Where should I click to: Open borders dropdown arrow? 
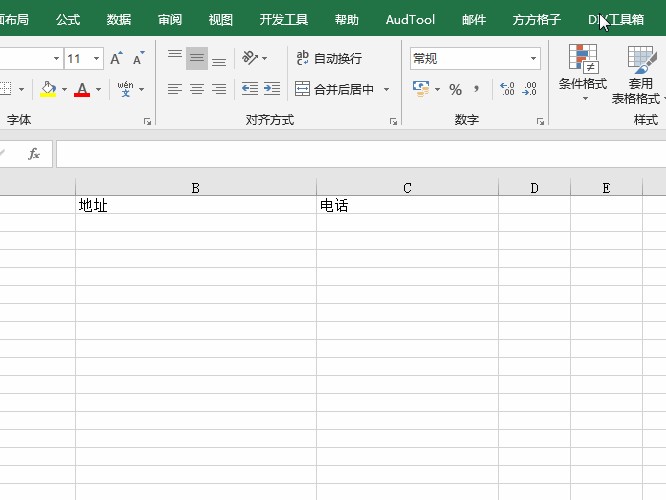point(21,89)
